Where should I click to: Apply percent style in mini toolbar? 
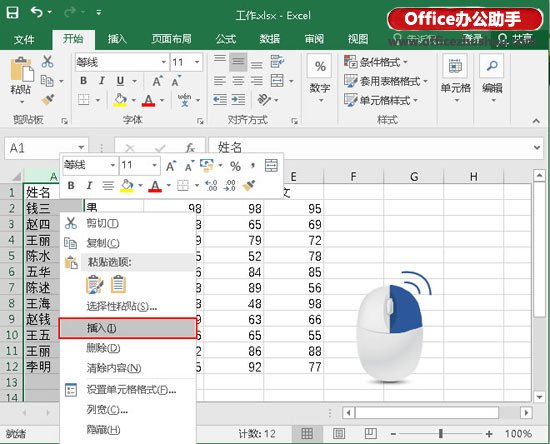[x=235, y=166]
